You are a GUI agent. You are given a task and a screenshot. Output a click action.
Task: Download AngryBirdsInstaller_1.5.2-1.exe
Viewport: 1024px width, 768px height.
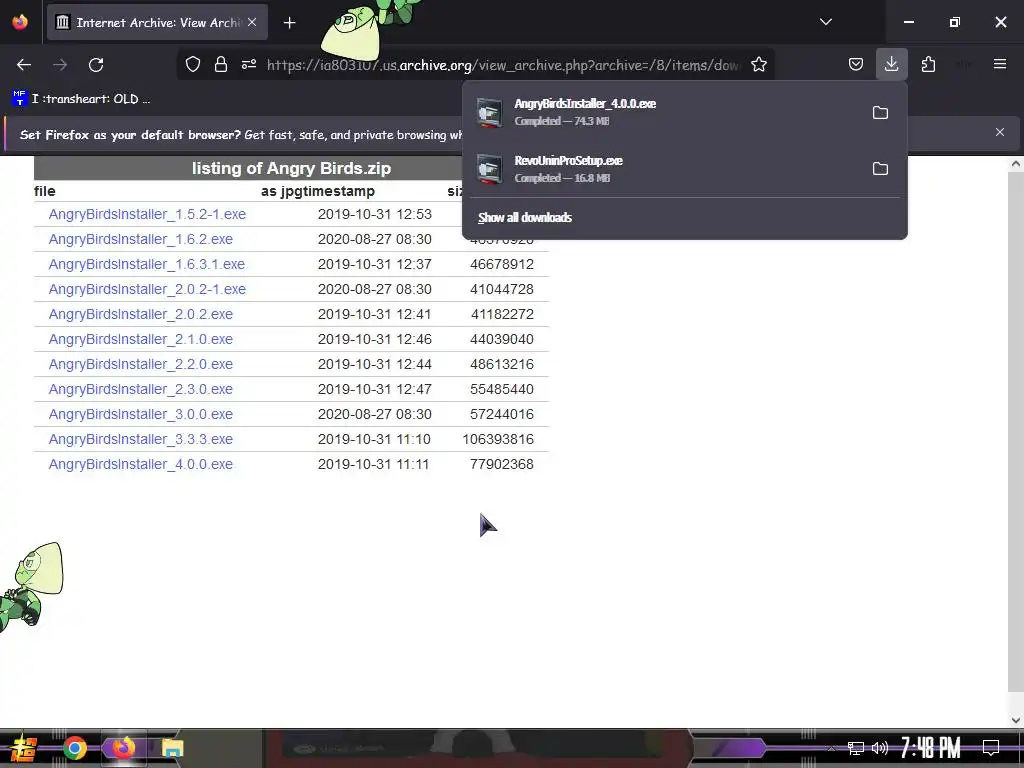pyautogui.click(x=147, y=214)
